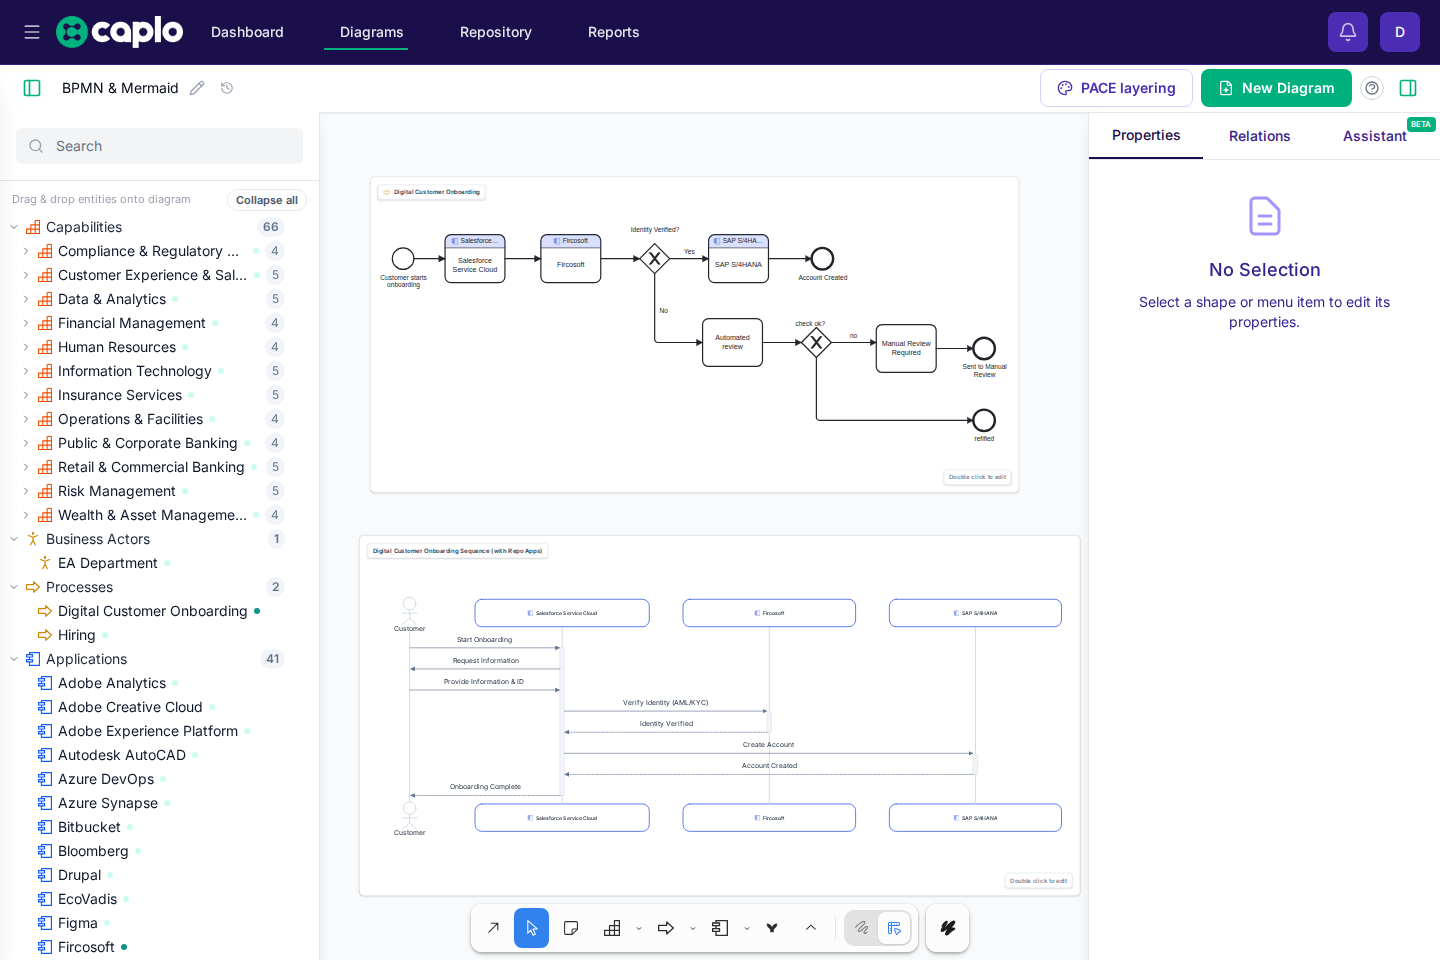Click the Automated review task in BPMN

pos(732,343)
